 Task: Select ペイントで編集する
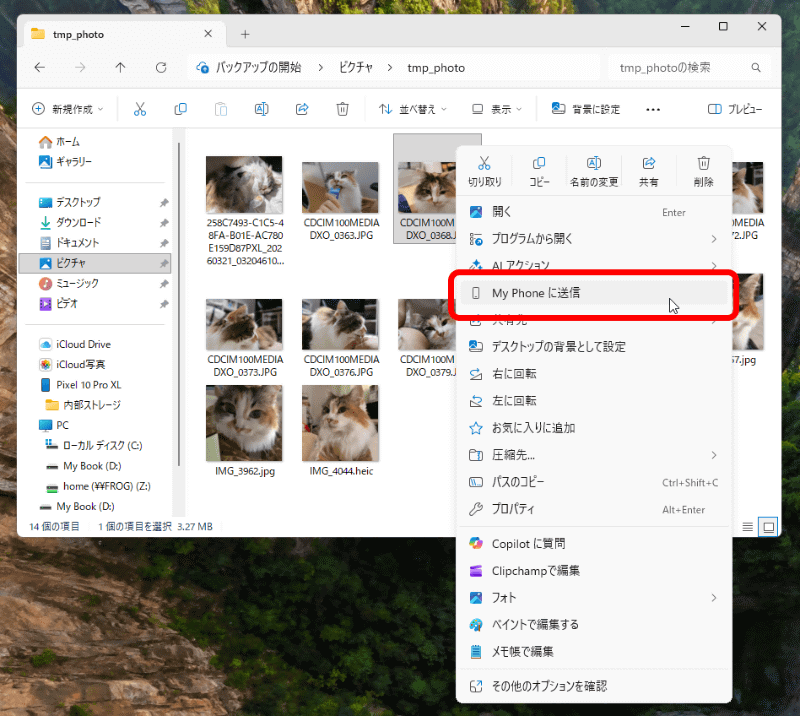pyautogui.click(x=594, y=625)
